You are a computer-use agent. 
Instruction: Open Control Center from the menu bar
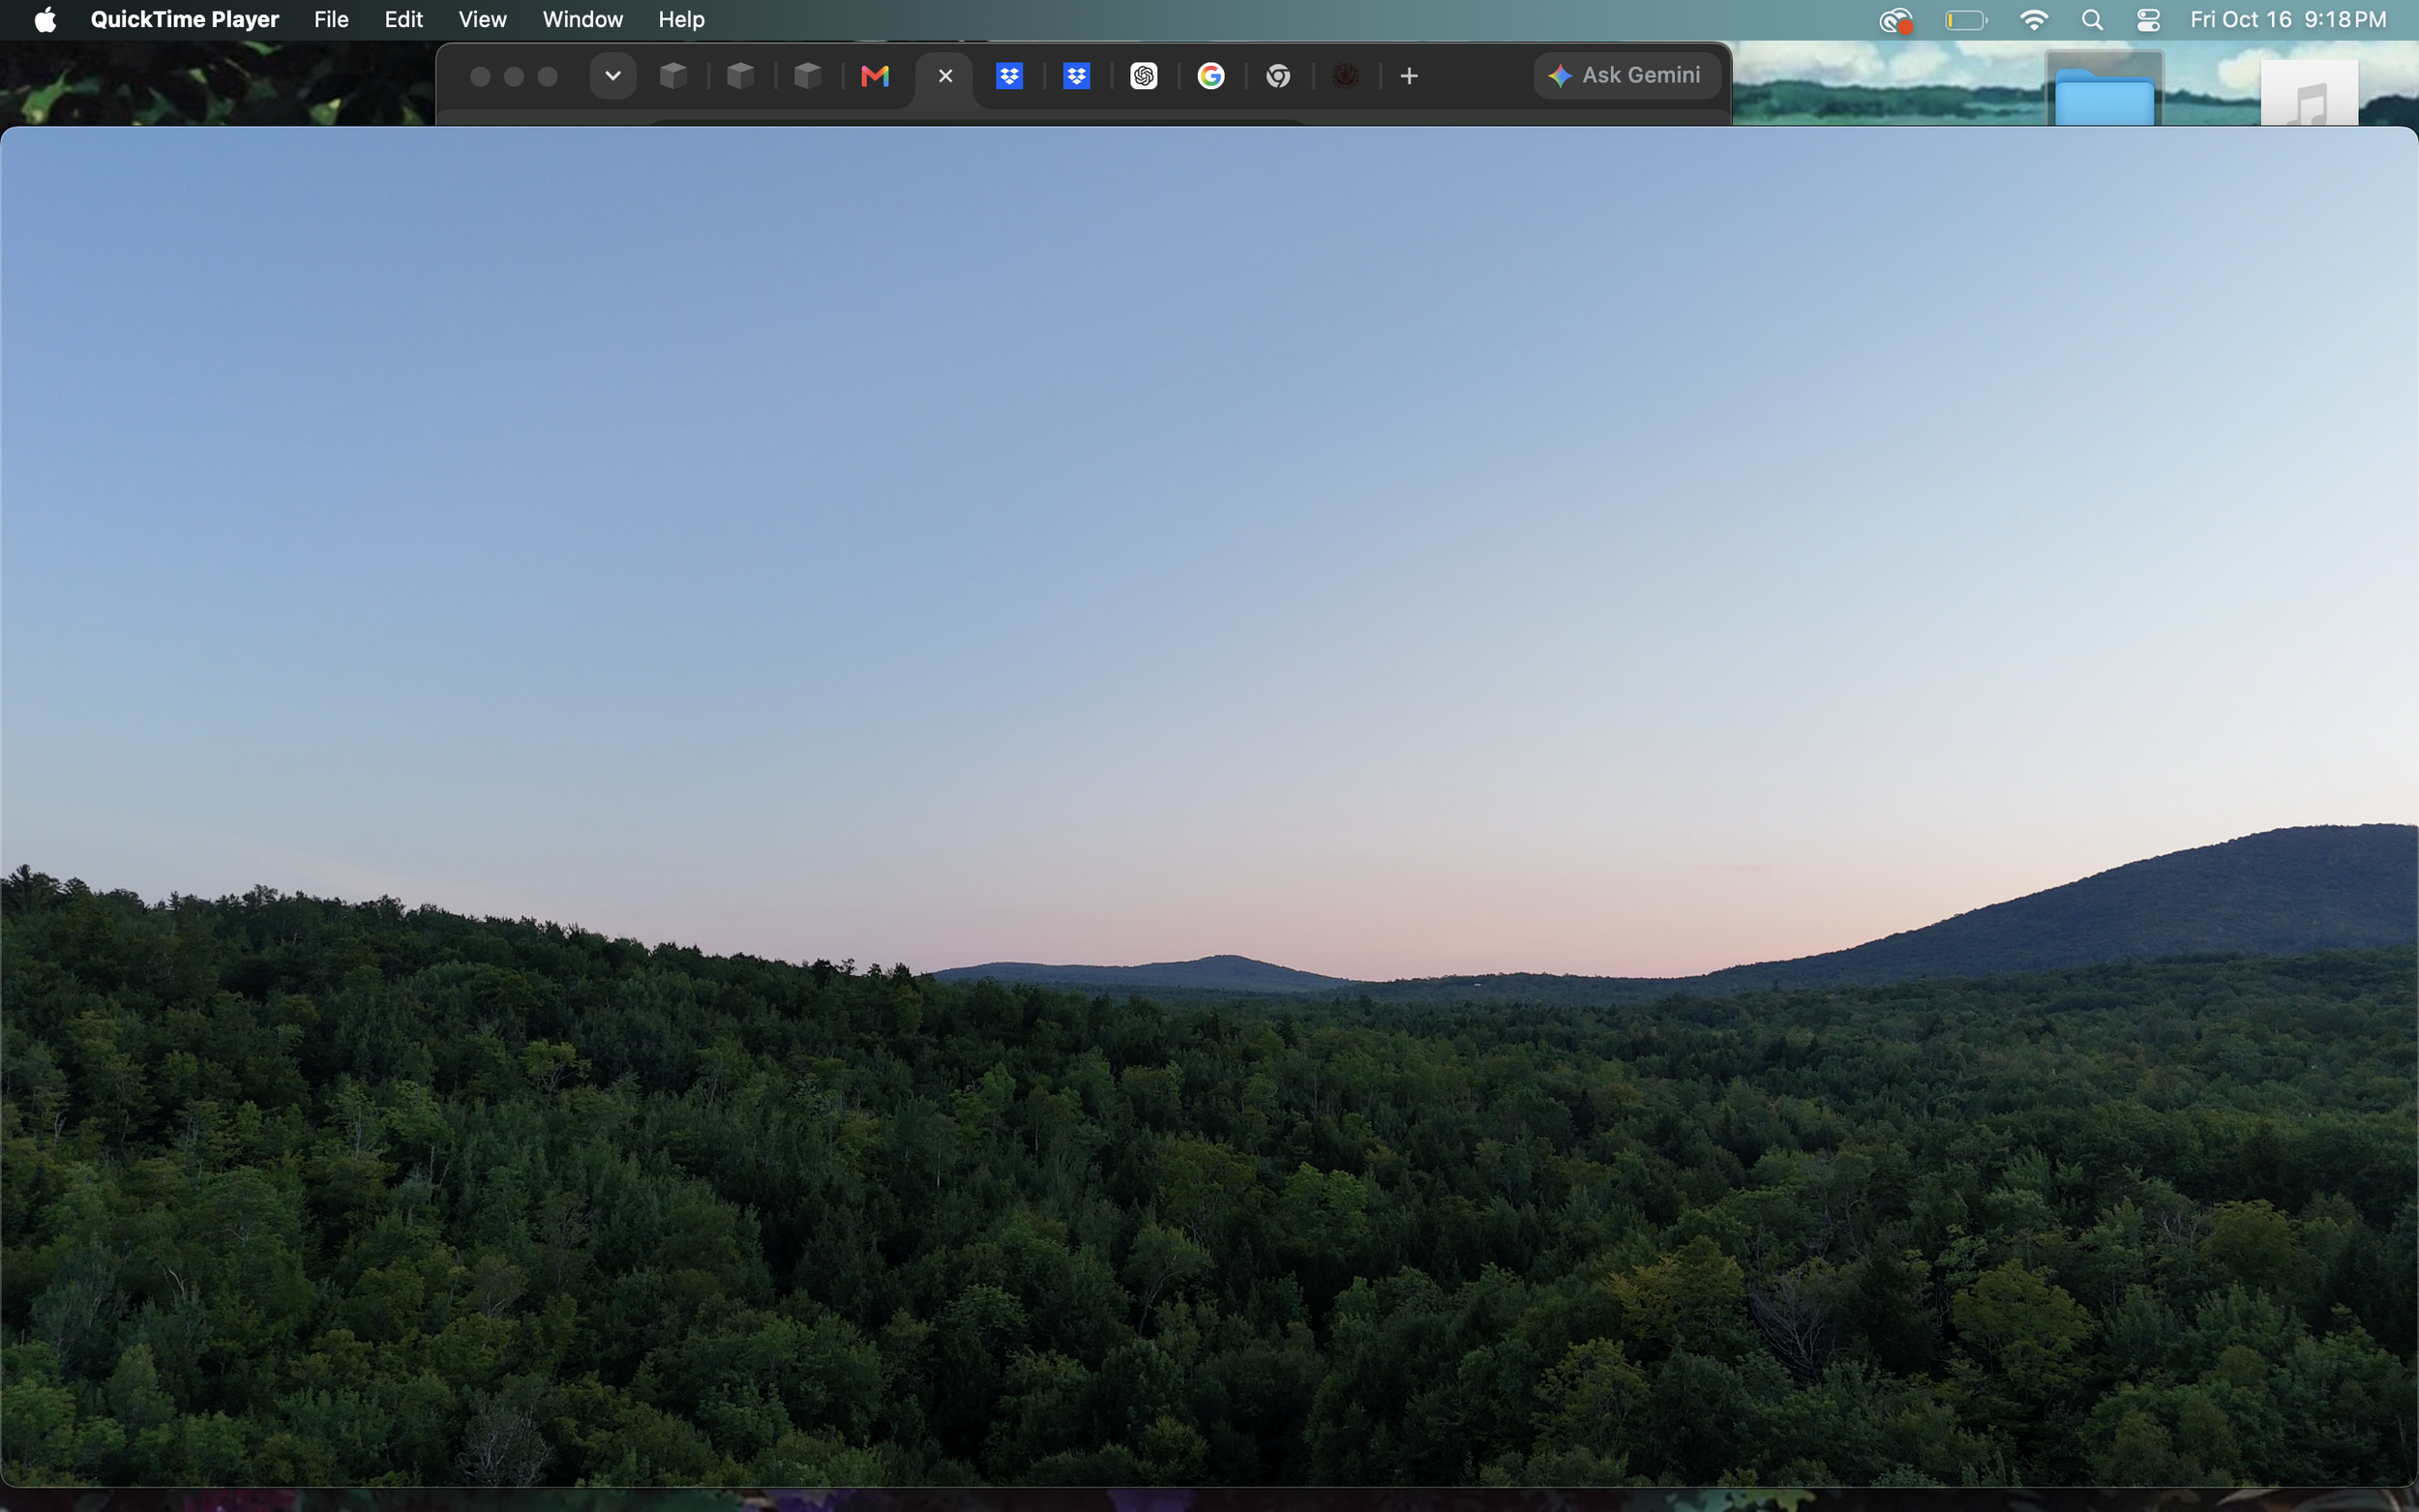2148,20
